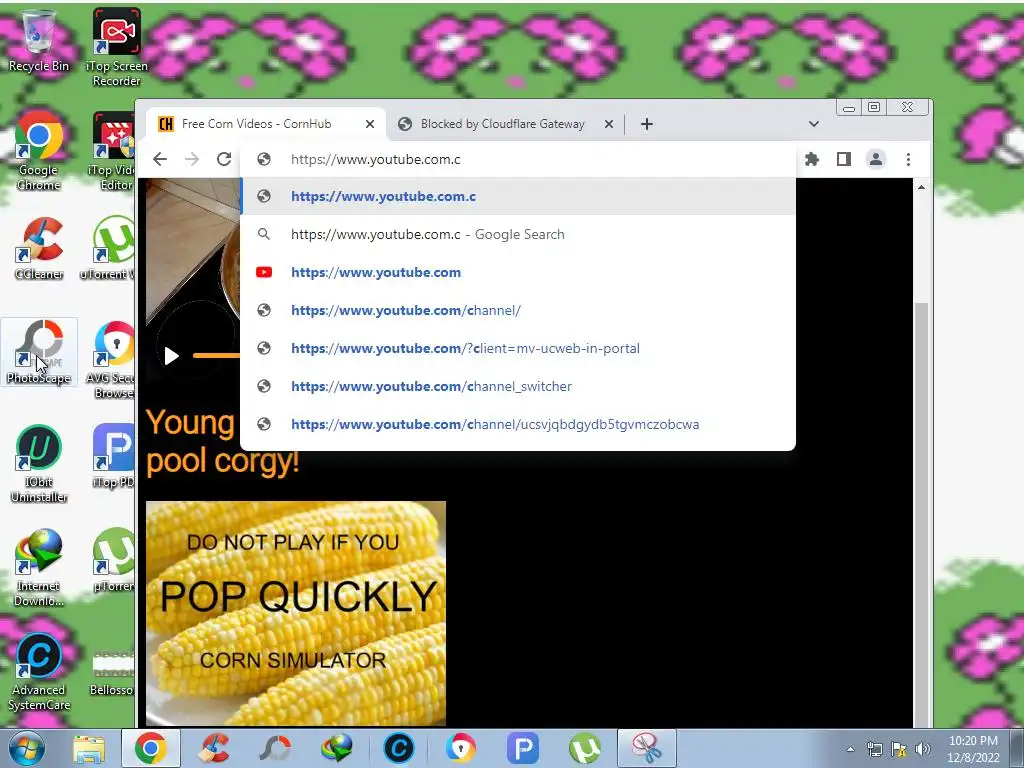1024x768 pixels.
Task: Select the ?client=mv-ucweb-in-portal suggestion
Action: tap(518, 348)
